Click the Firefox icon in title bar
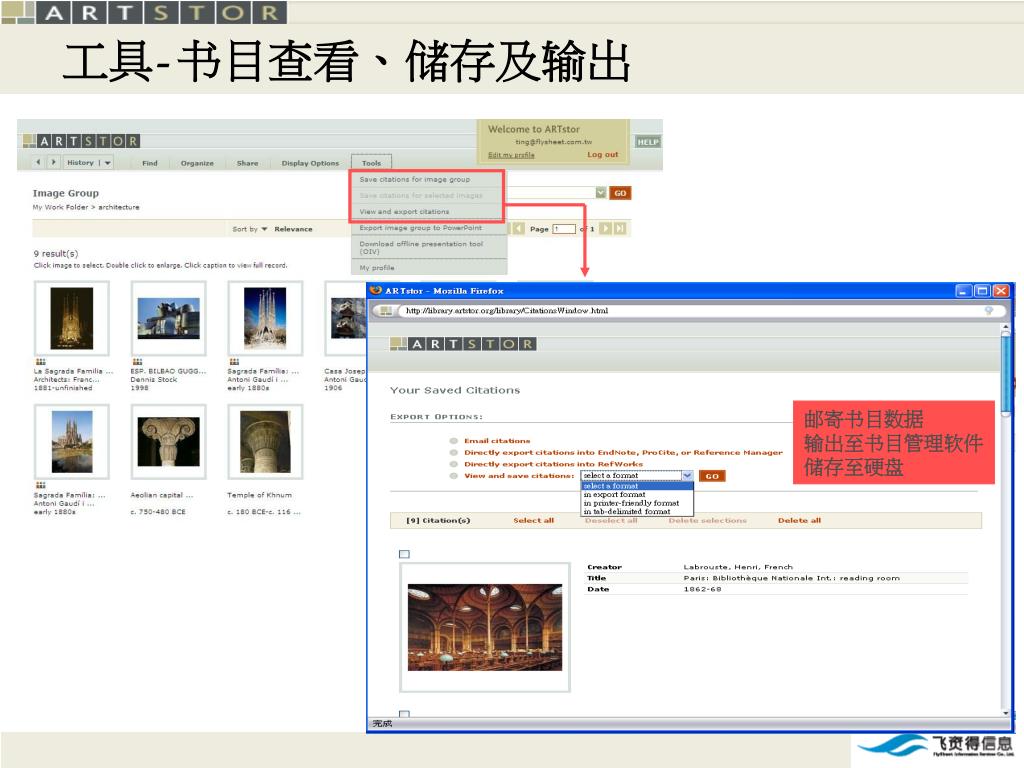 tap(376, 291)
